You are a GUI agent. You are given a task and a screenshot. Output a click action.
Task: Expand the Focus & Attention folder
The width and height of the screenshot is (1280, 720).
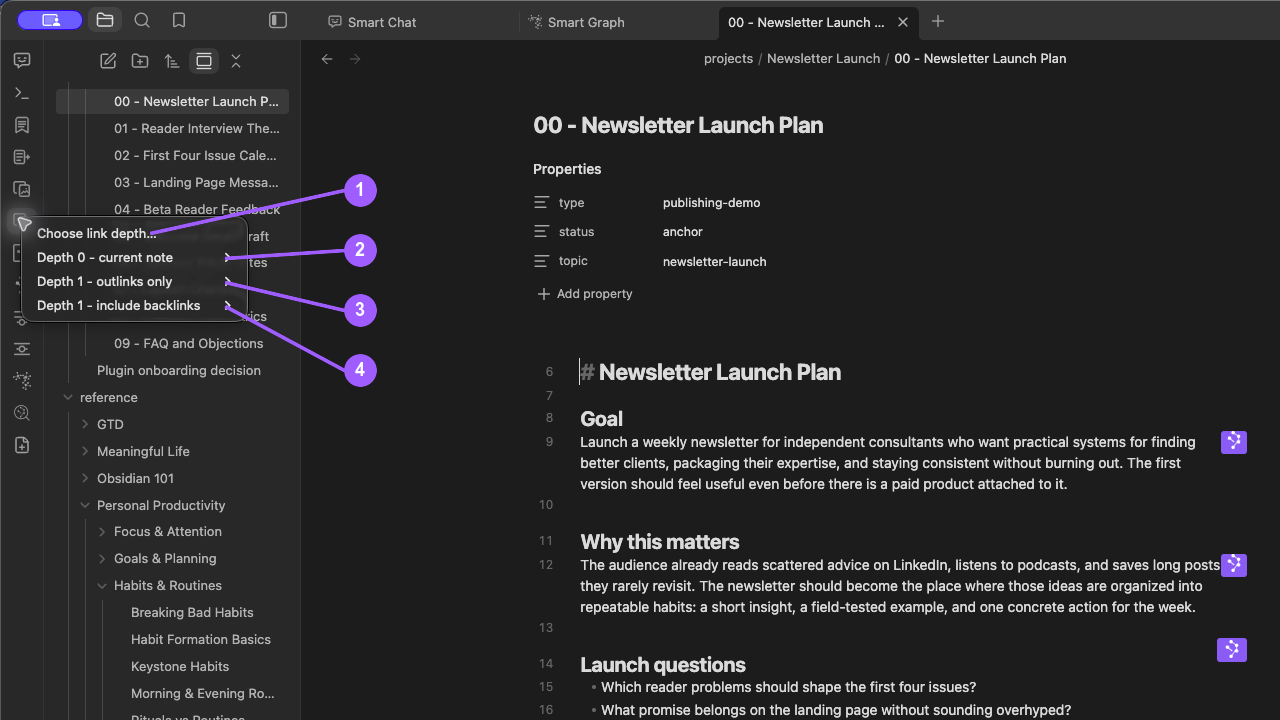(102, 531)
